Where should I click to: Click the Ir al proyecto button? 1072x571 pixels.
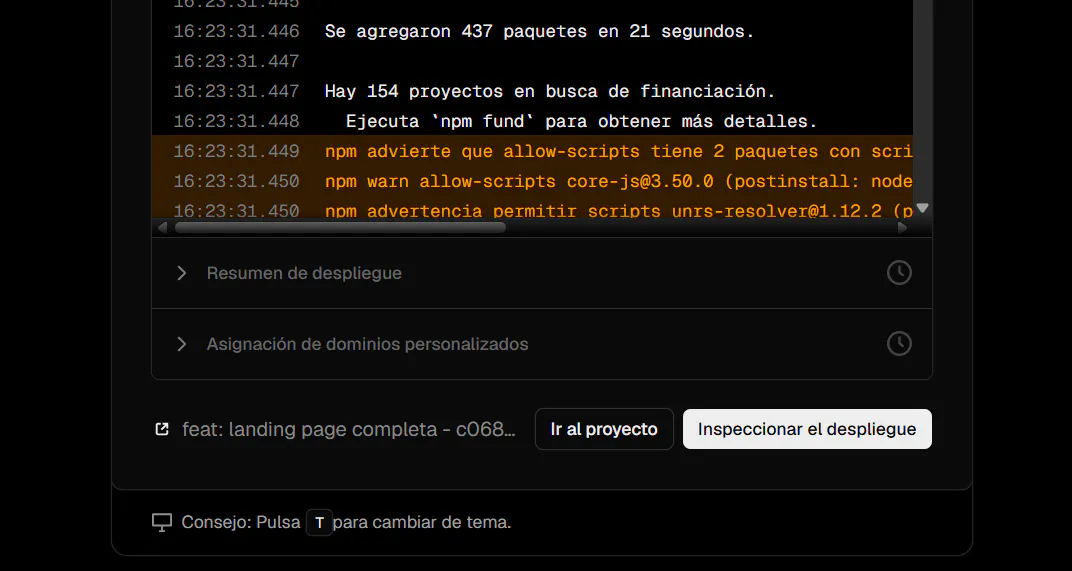coord(604,429)
